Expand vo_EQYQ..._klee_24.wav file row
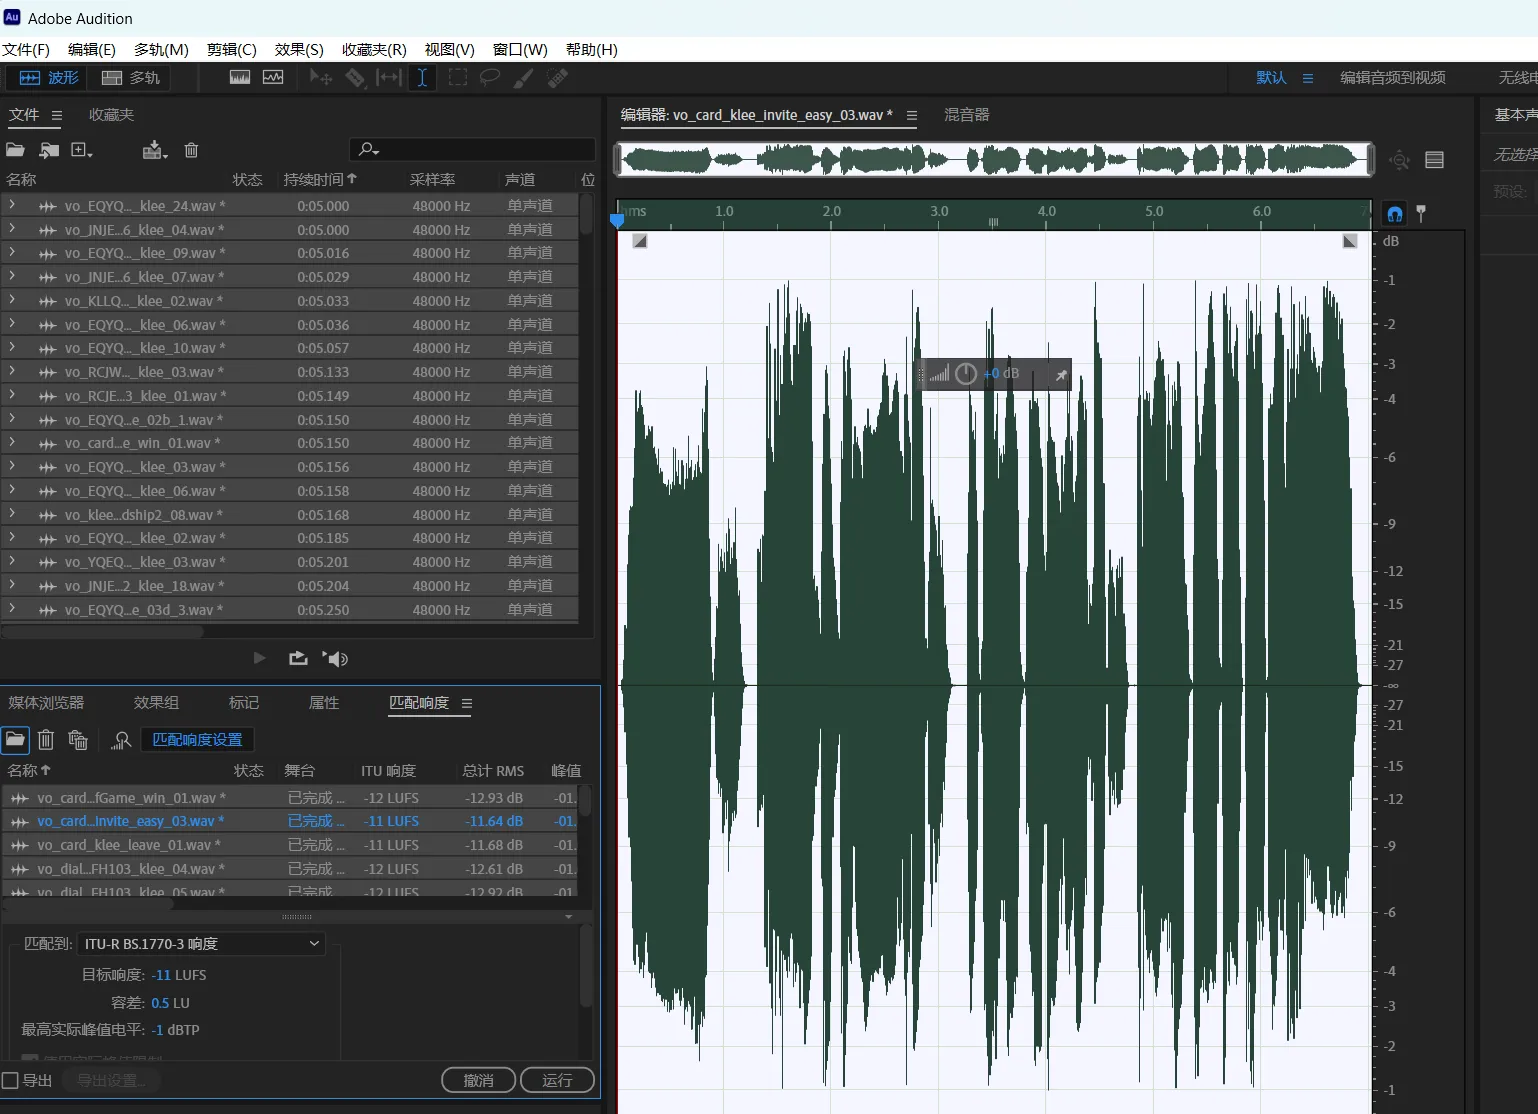The width and height of the screenshot is (1538, 1114). [x=12, y=204]
